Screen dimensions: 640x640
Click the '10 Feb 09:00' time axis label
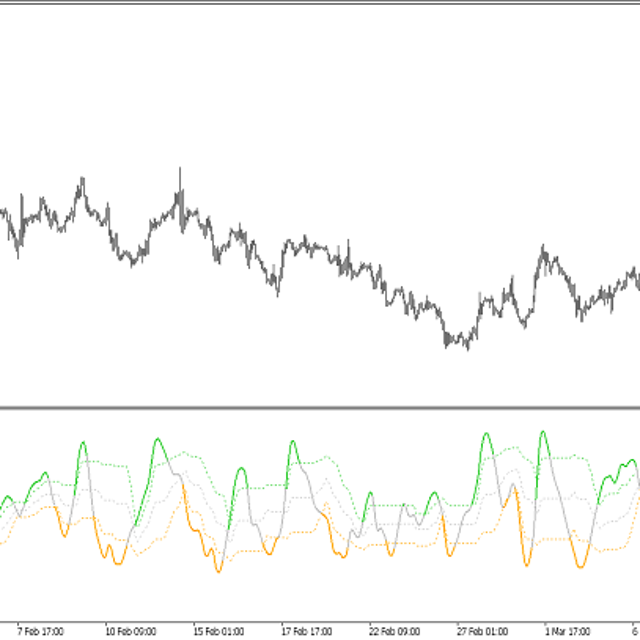pyautogui.click(x=130, y=631)
